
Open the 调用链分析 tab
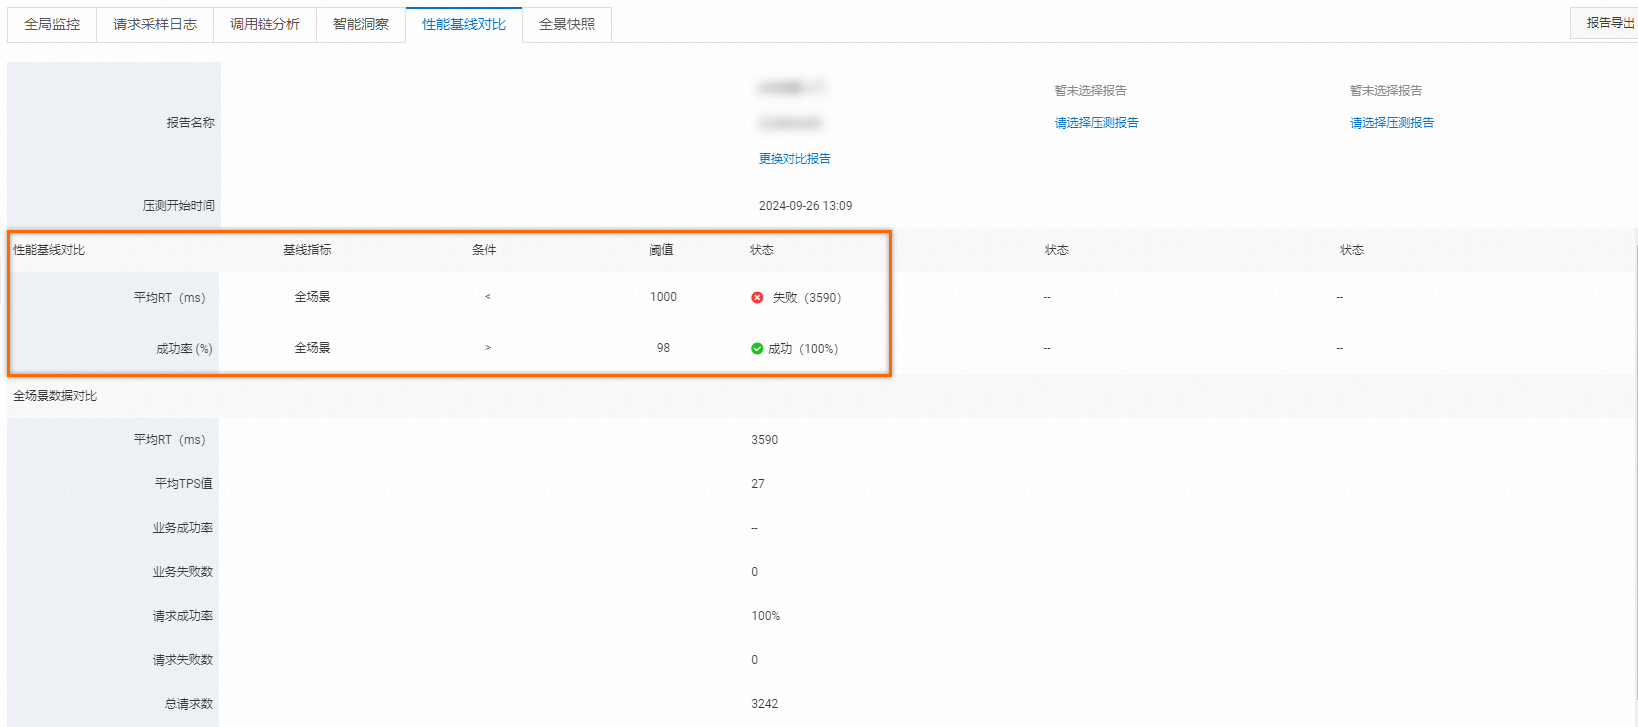(265, 24)
